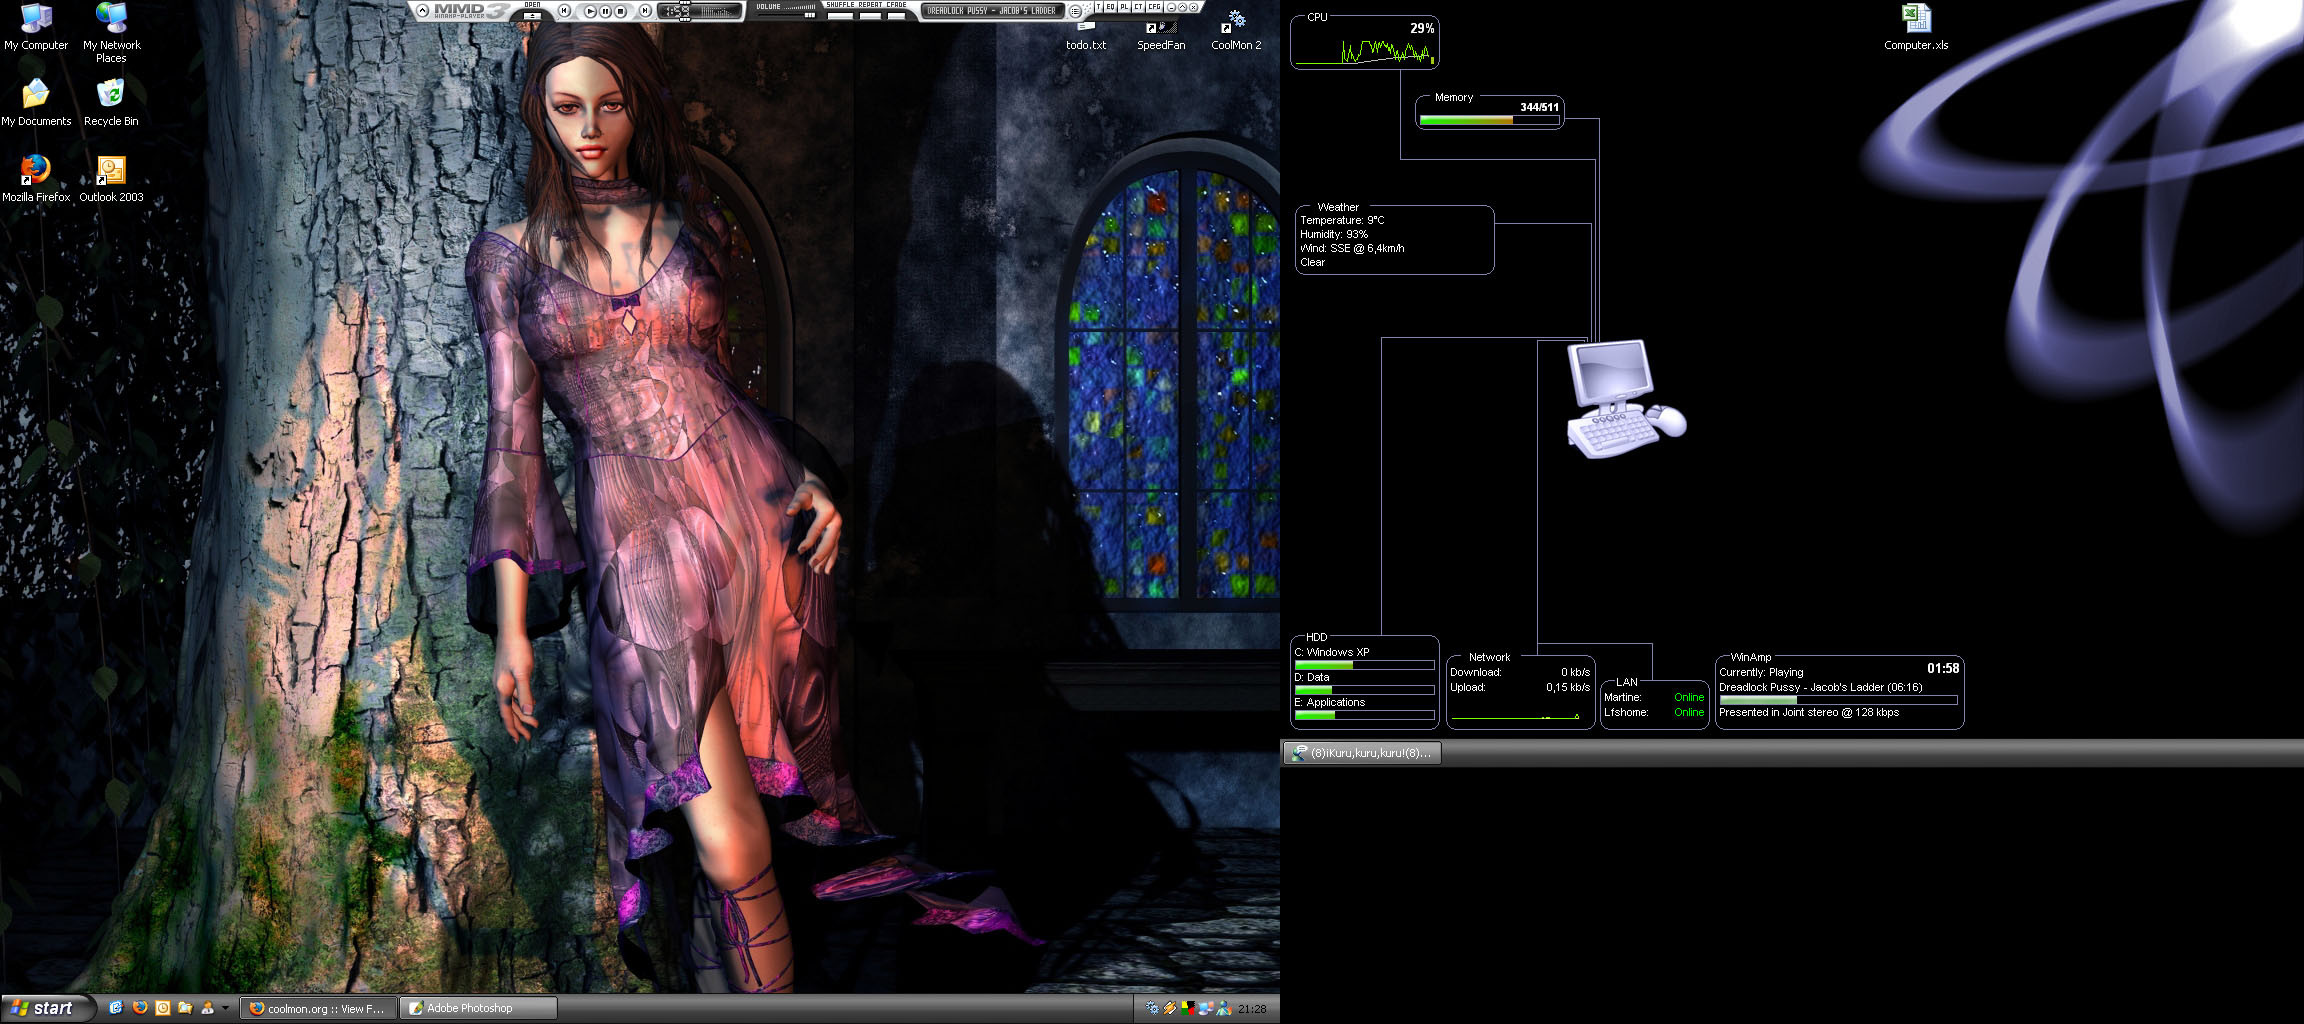Image resolution: width=2304 pixels, height=1024 pixels.
Task: Click Network Download 0 kb/s value
Action: (1575, 672)
